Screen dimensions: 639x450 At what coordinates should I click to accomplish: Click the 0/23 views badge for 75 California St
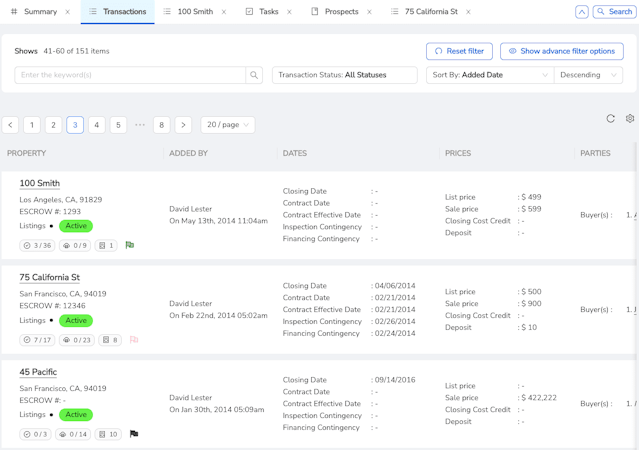coord(77,340)
